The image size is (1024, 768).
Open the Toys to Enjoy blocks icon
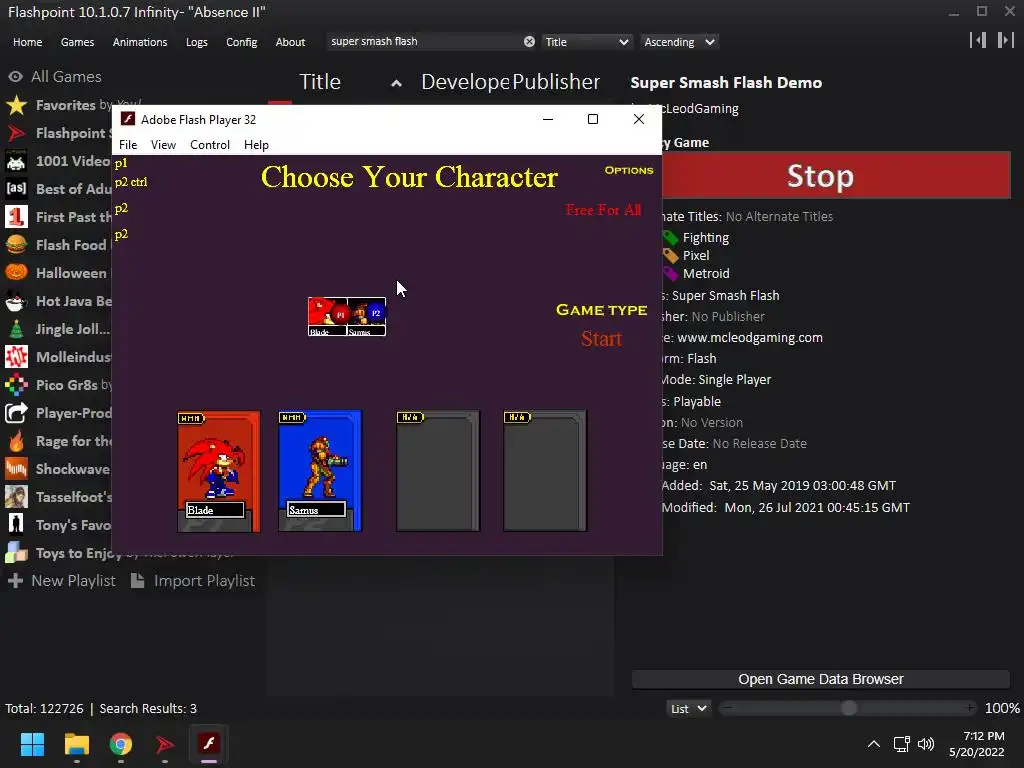click(16, 553)
